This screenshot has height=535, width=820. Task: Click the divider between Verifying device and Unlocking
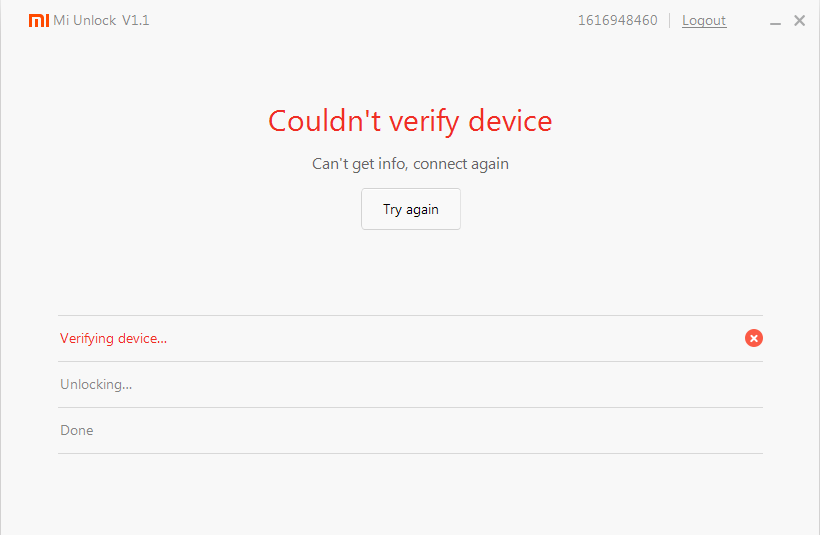[410, 361]
